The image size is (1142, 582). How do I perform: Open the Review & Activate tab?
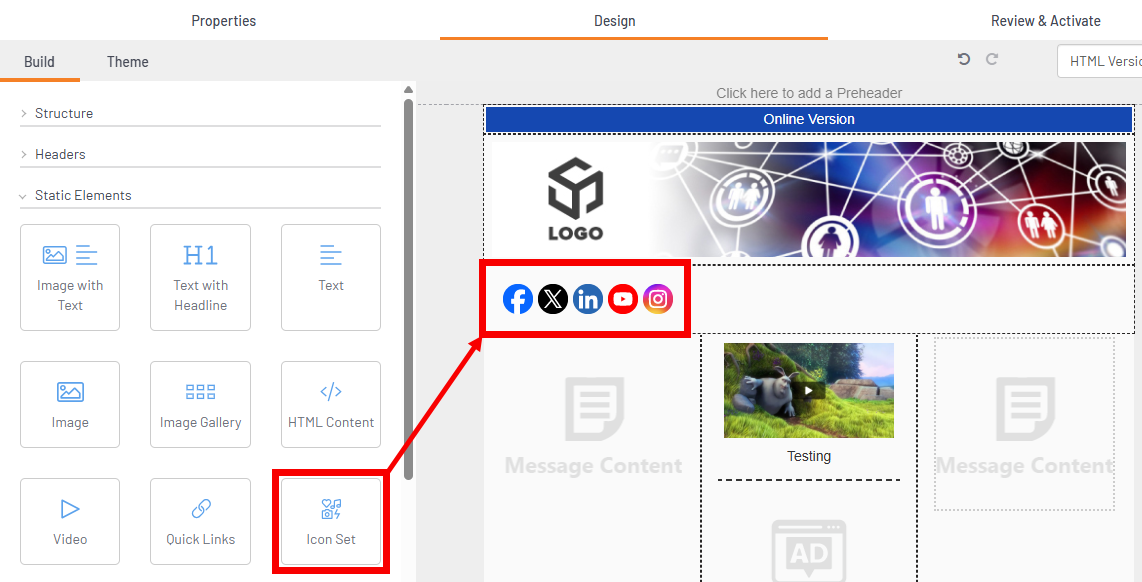click(1045, 21)
